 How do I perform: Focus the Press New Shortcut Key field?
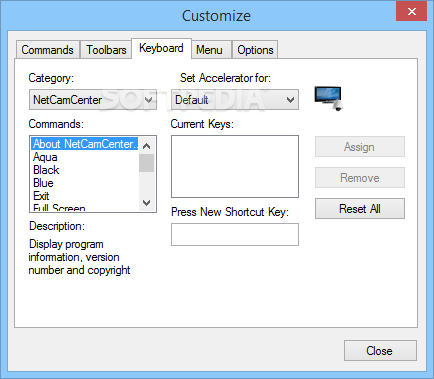coord(235,234)
